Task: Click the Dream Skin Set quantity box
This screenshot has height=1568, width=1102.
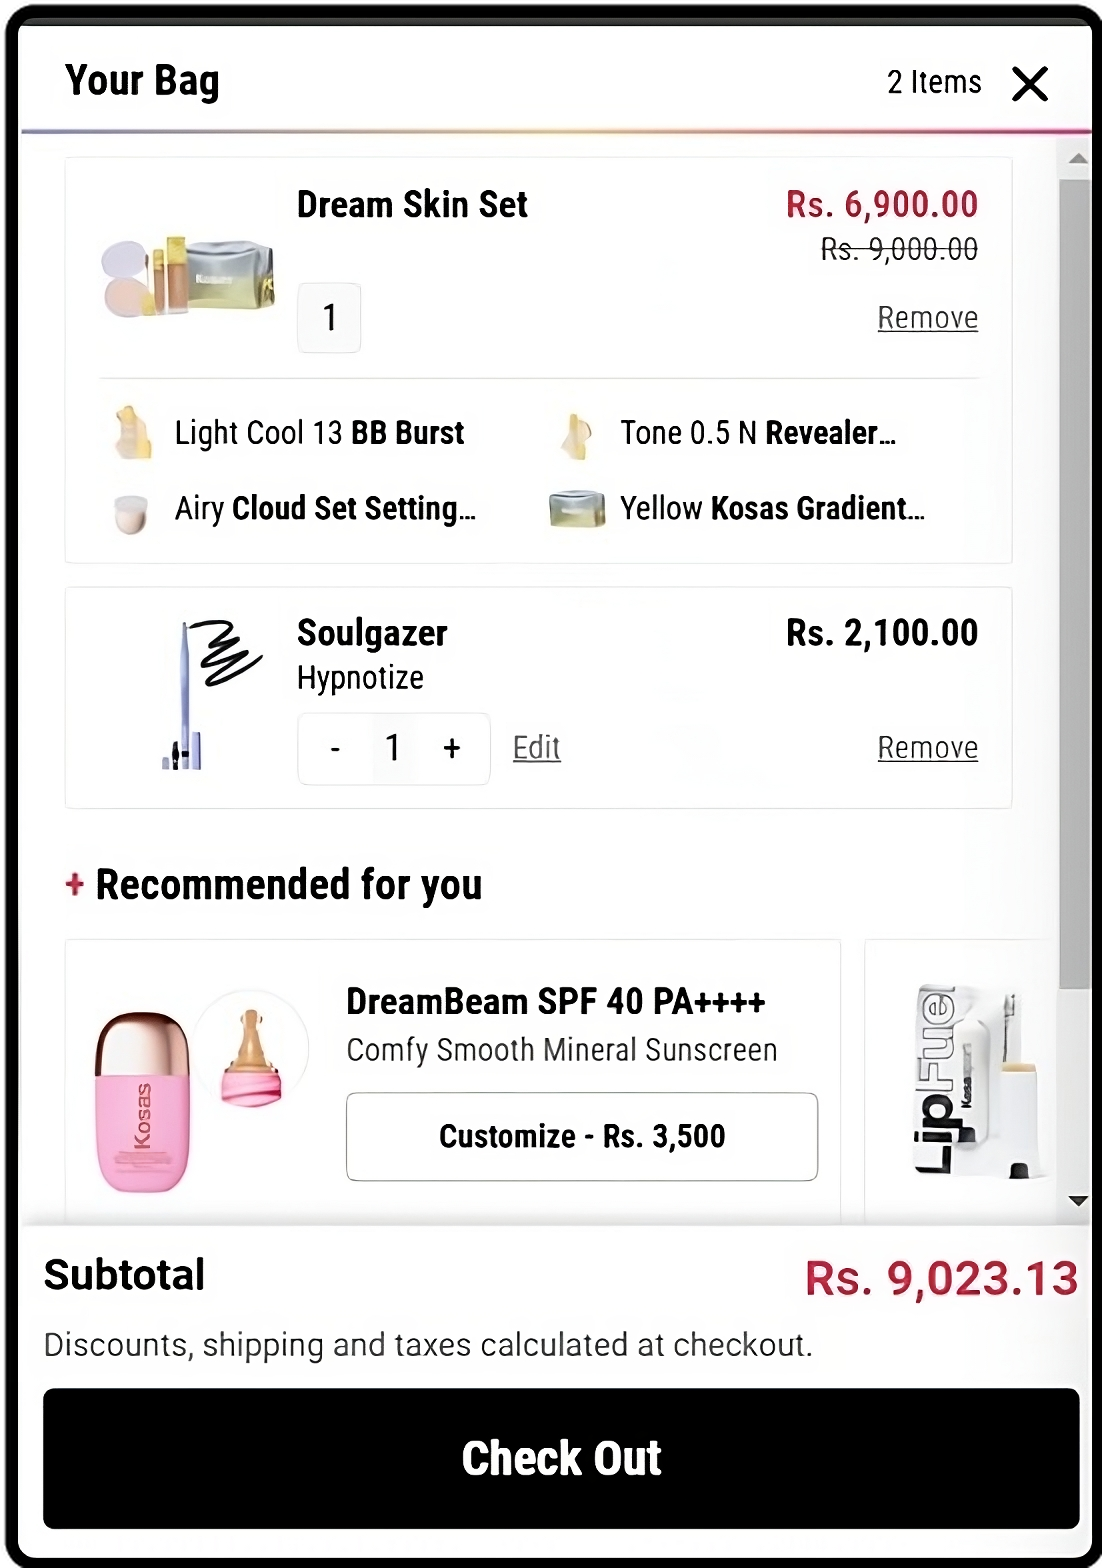Action: 329,318
